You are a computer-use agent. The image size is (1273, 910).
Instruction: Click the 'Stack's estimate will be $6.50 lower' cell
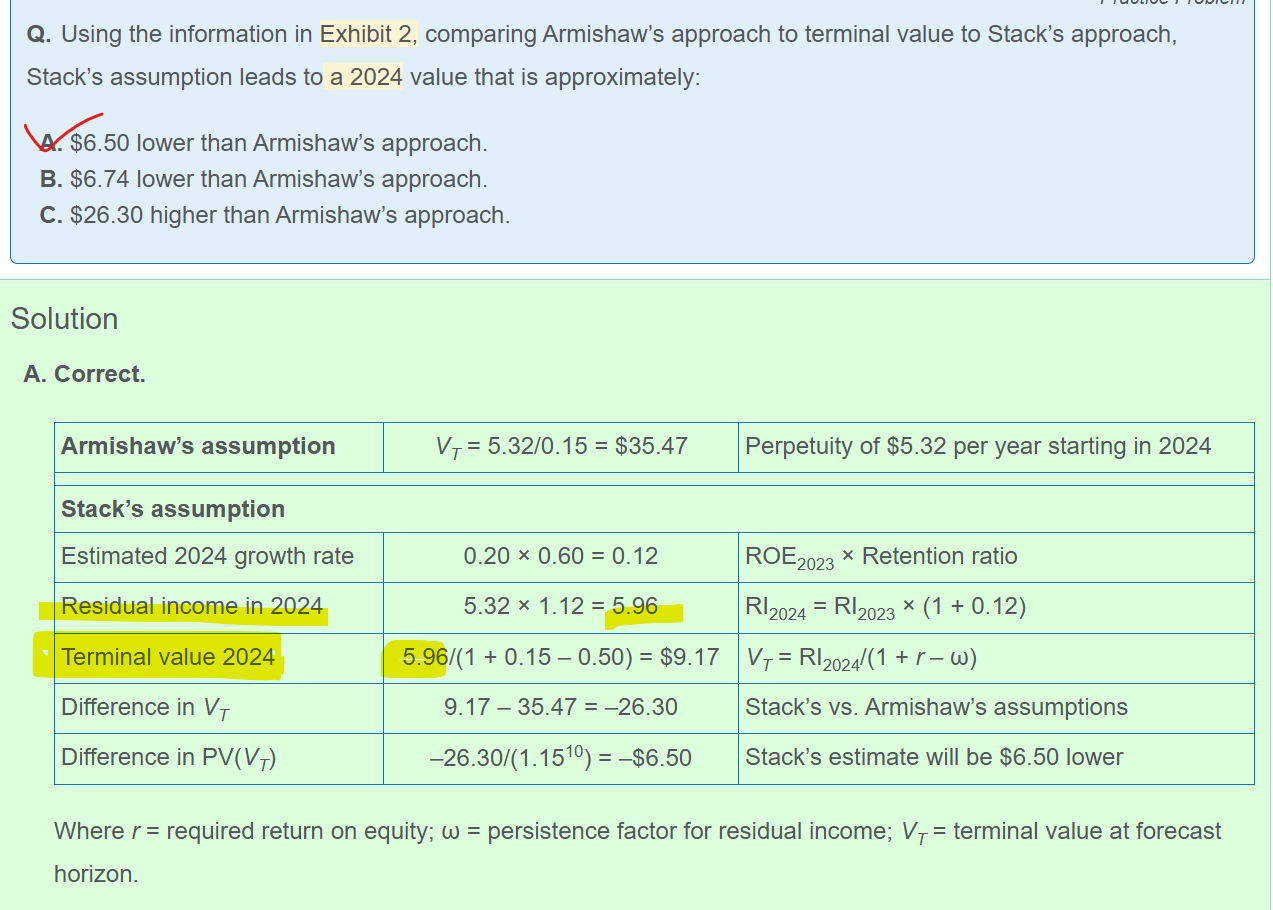tap(934, 758)
